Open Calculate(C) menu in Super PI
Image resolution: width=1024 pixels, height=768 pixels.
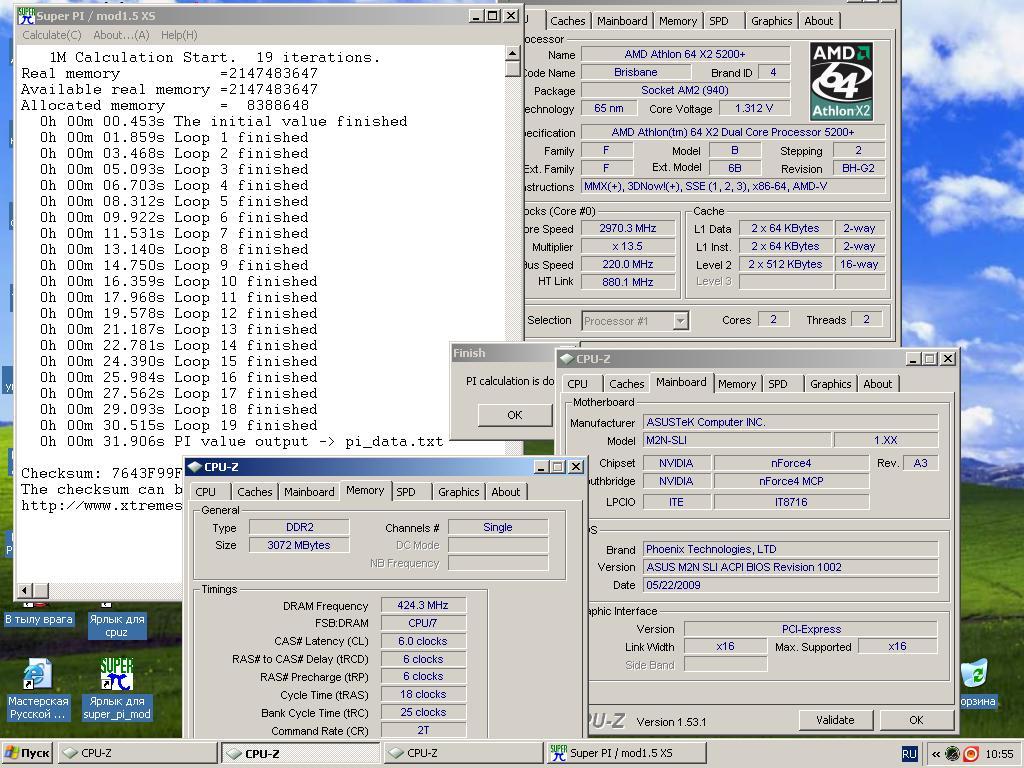tap(52, 35)
